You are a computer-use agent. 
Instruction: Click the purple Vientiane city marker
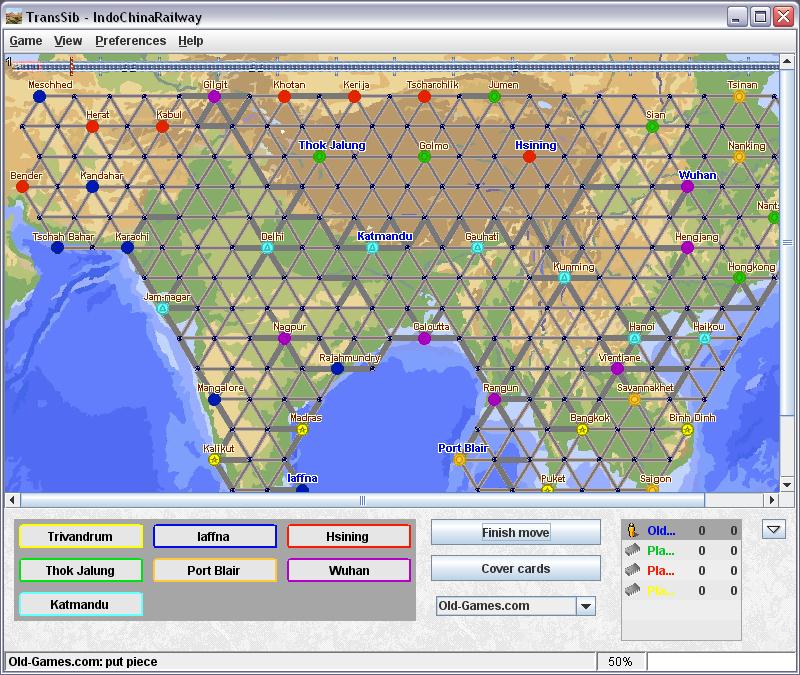coord(617,368)
